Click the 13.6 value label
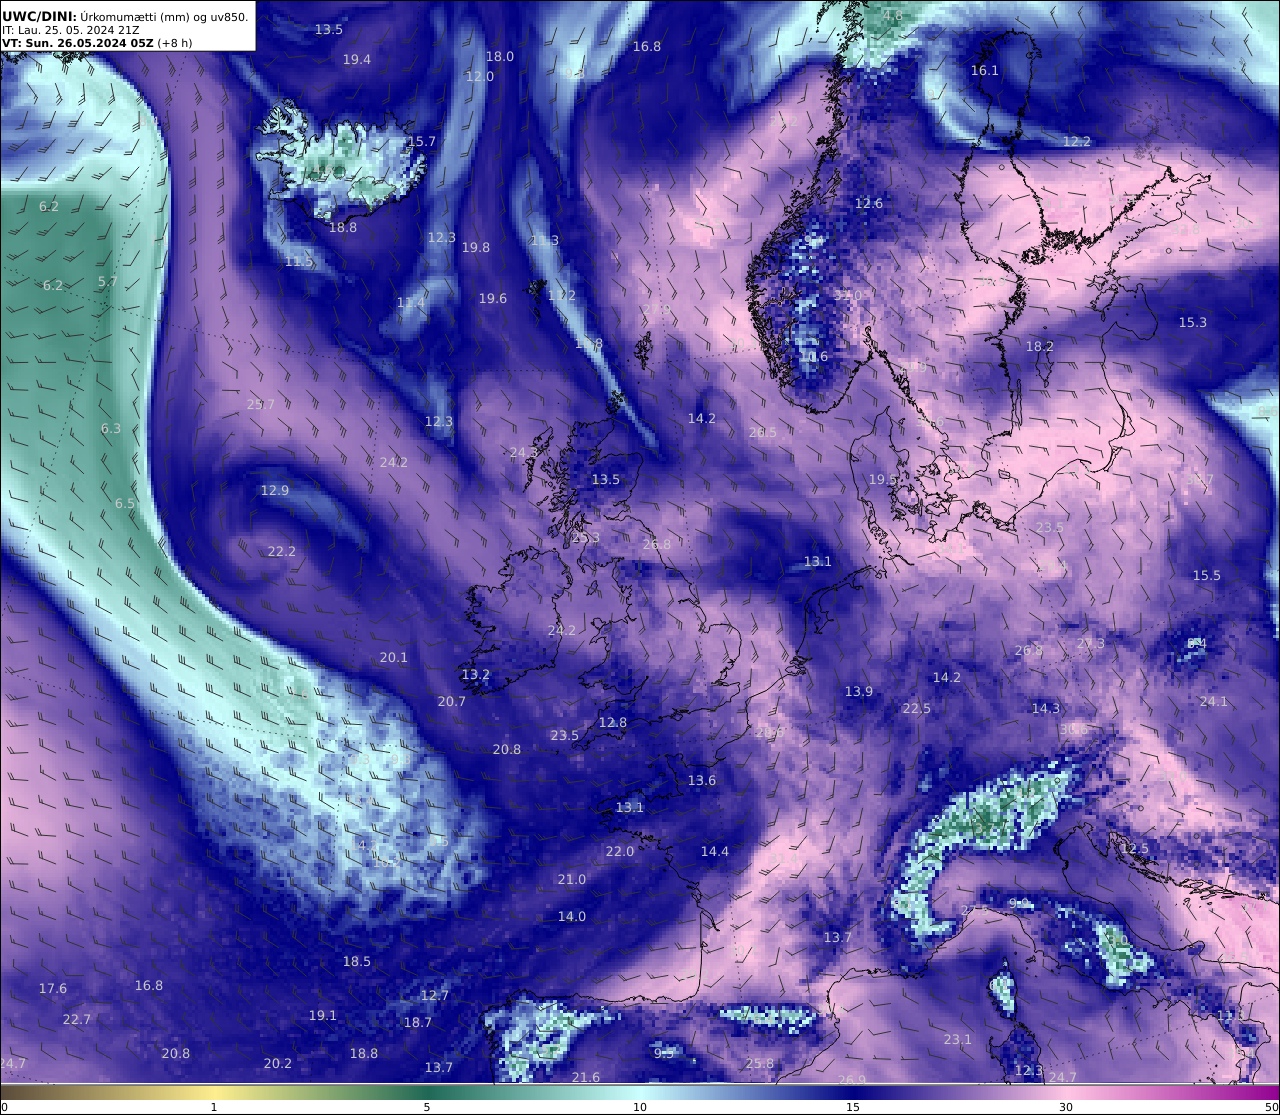The image size is (1280, 1115). pos(702,781)
